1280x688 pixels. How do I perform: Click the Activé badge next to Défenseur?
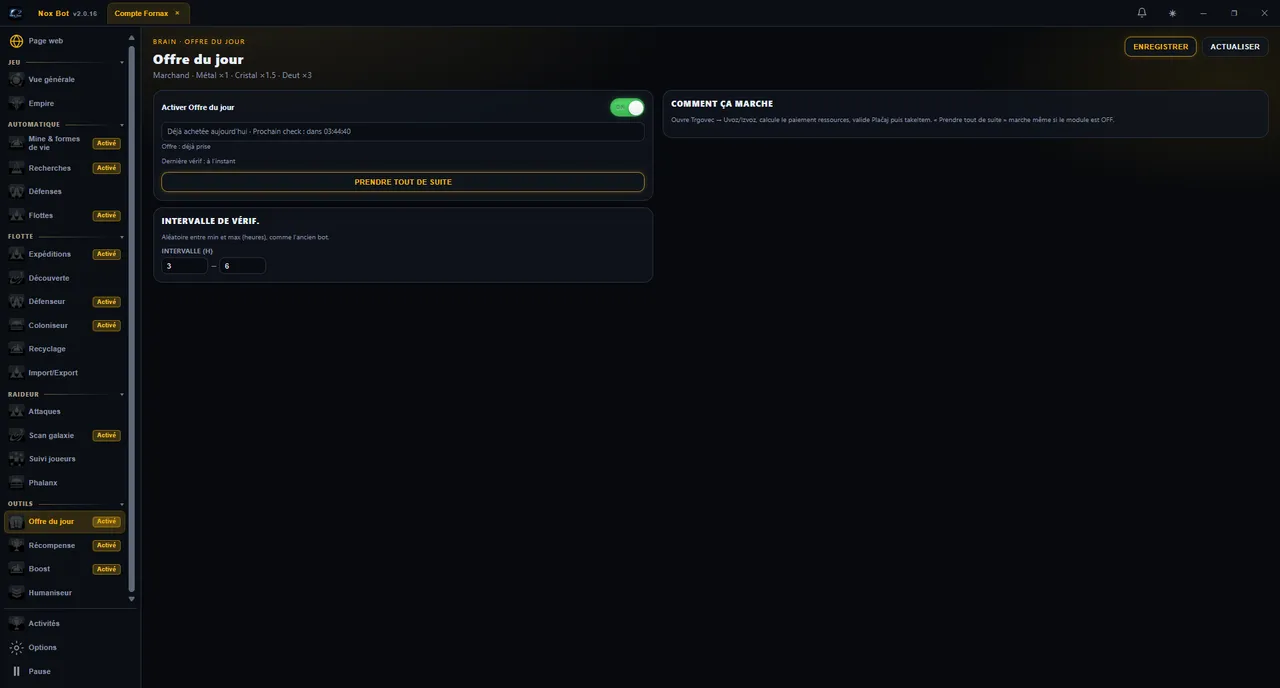106,301
